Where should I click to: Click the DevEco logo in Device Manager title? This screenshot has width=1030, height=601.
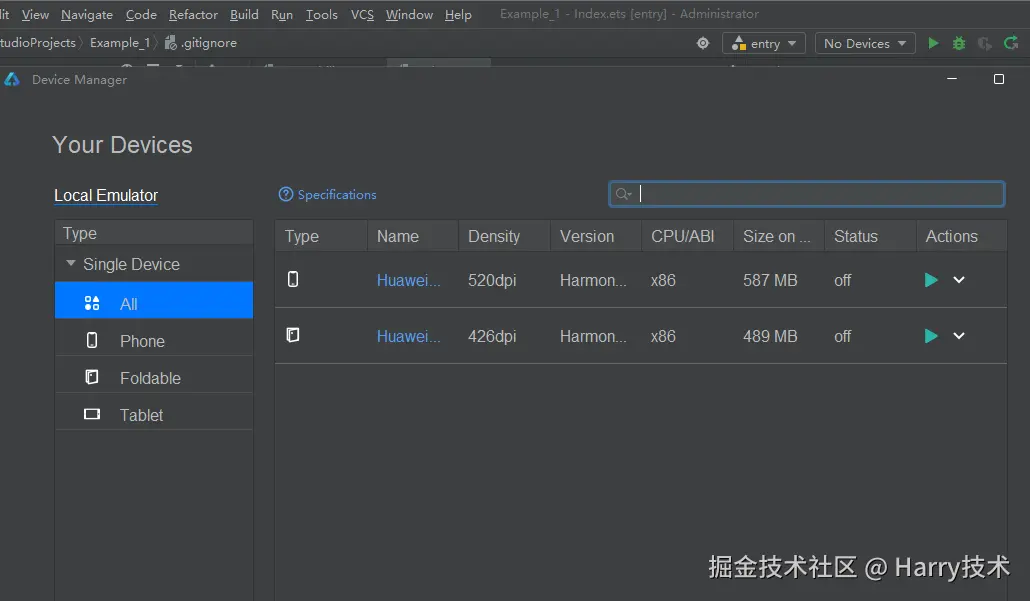point(12,79)
